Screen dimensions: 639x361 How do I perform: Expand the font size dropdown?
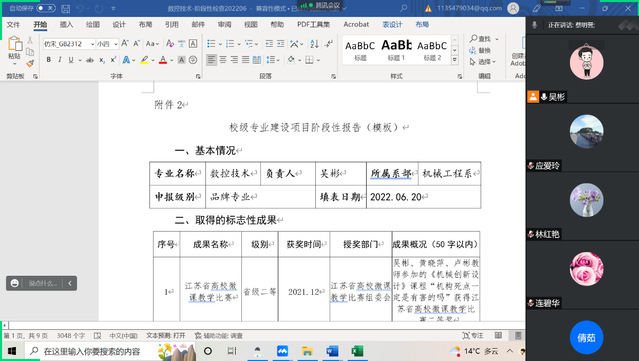pyautogui.click(x=116, y=44)
